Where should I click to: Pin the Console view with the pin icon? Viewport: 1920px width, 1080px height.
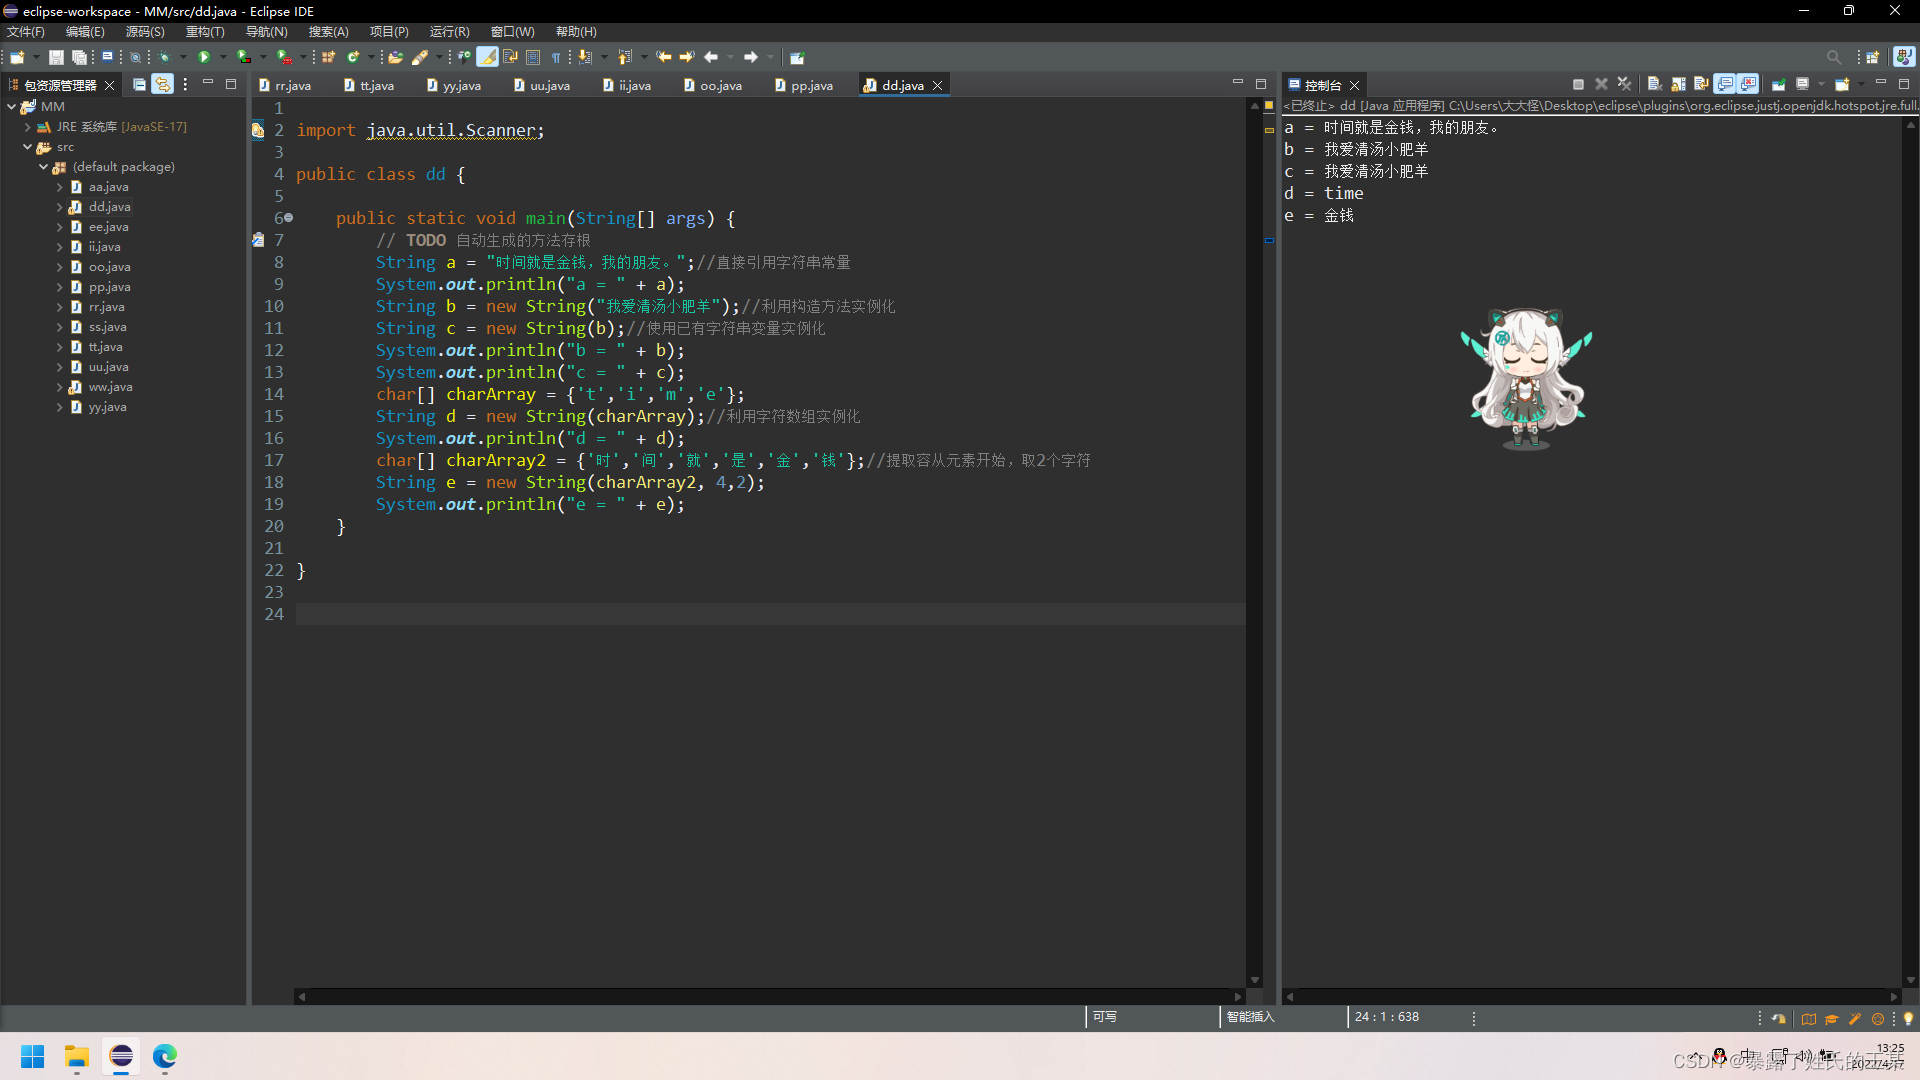click(1777, 84)
